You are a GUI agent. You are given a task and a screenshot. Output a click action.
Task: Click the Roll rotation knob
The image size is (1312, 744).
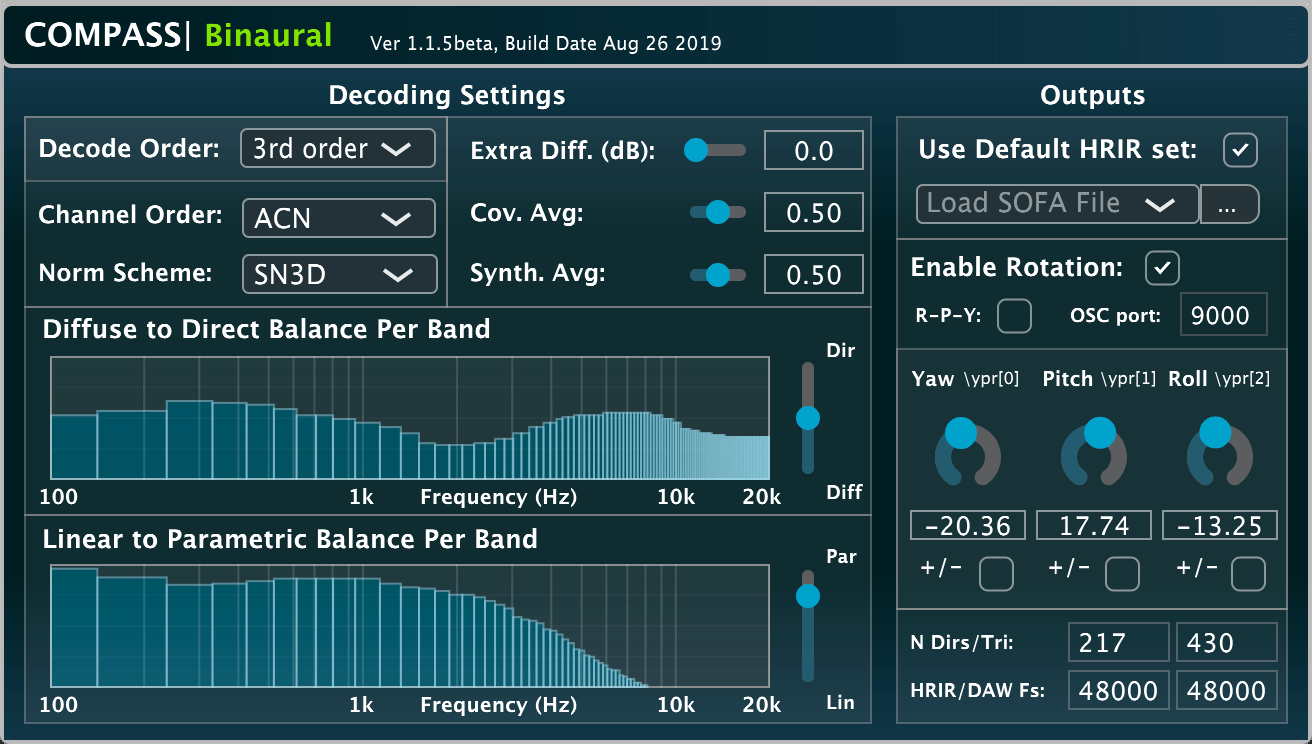1219,454
